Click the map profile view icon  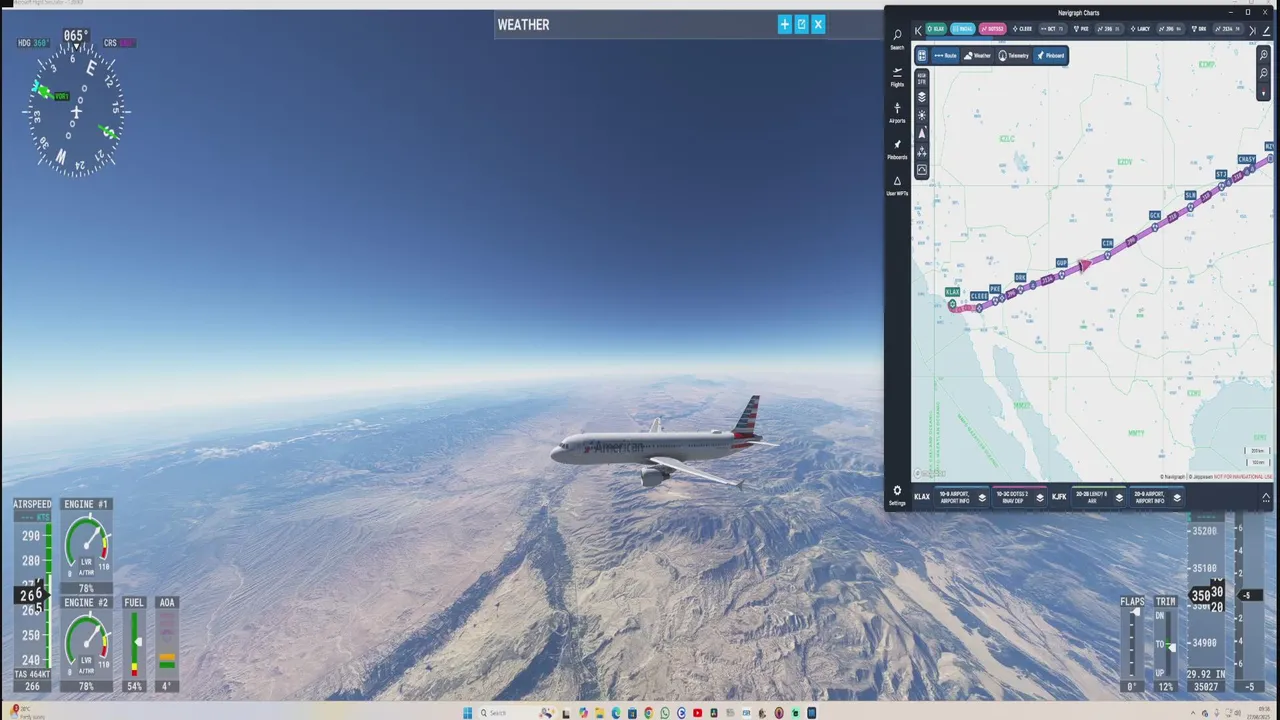pyautogui.click(x=922, y=170)
